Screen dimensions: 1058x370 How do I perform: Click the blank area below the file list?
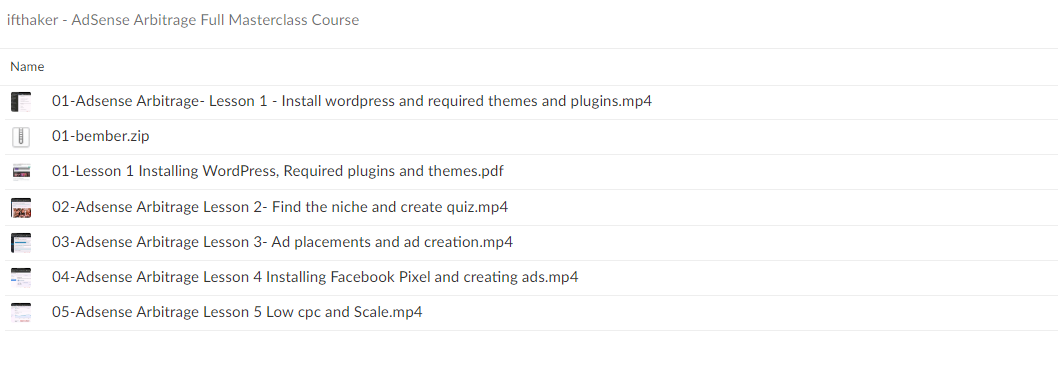(x=529, y=350)
